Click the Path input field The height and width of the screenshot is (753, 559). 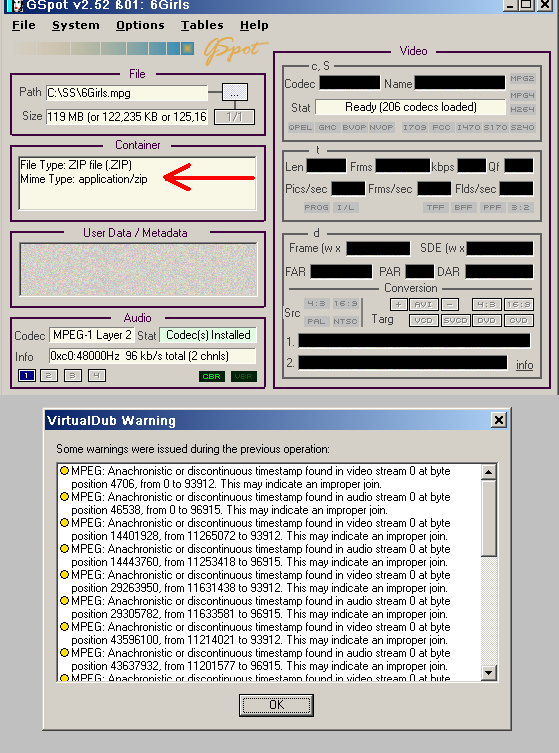coord(127,93)
